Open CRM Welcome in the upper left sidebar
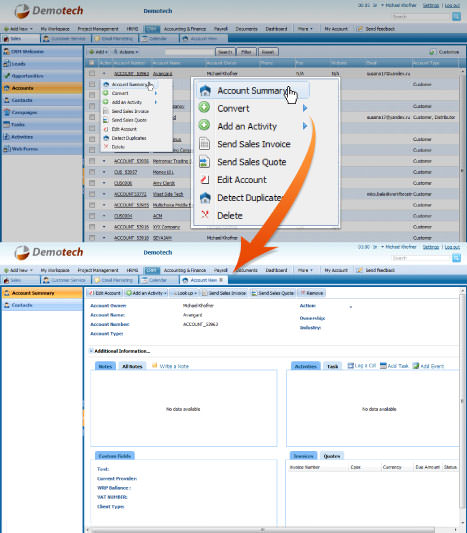The width and height of the screenshot is (467, 533). [42, 51]
